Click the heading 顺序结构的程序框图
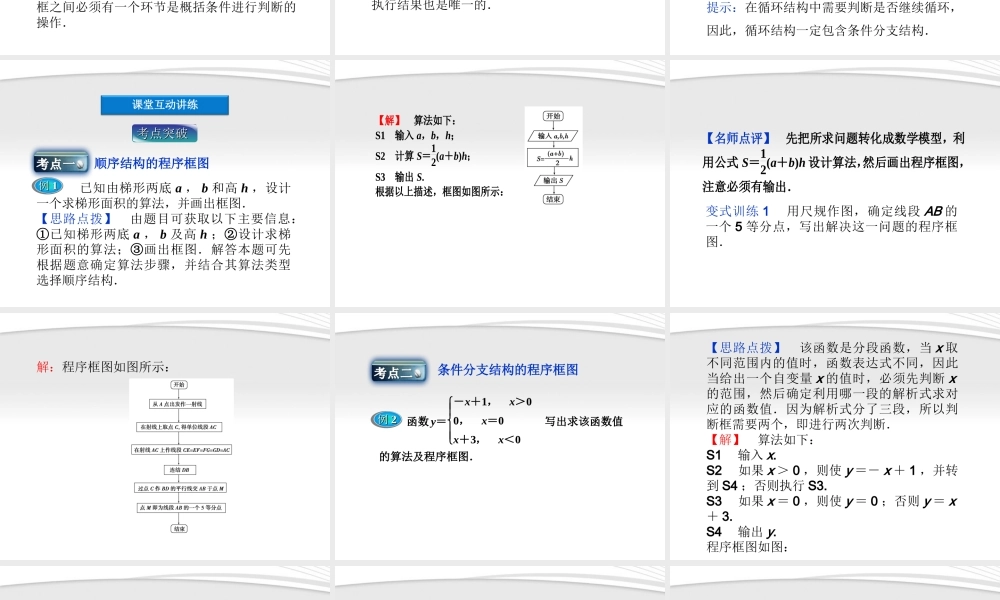The height and width of the screenshot is (600, 1000). 152,163
